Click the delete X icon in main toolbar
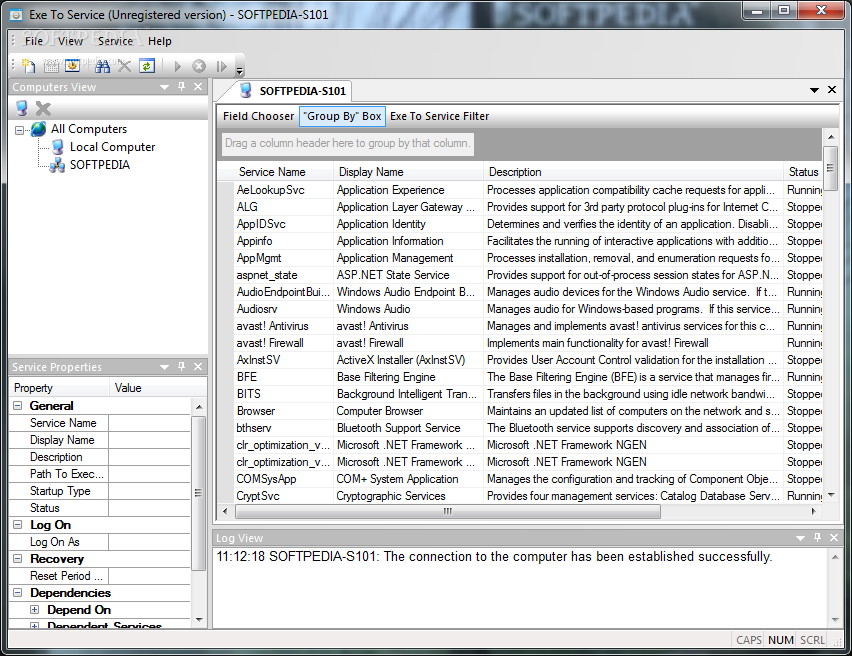The height and width of the screenshot is (656, 852). point(124,66)
